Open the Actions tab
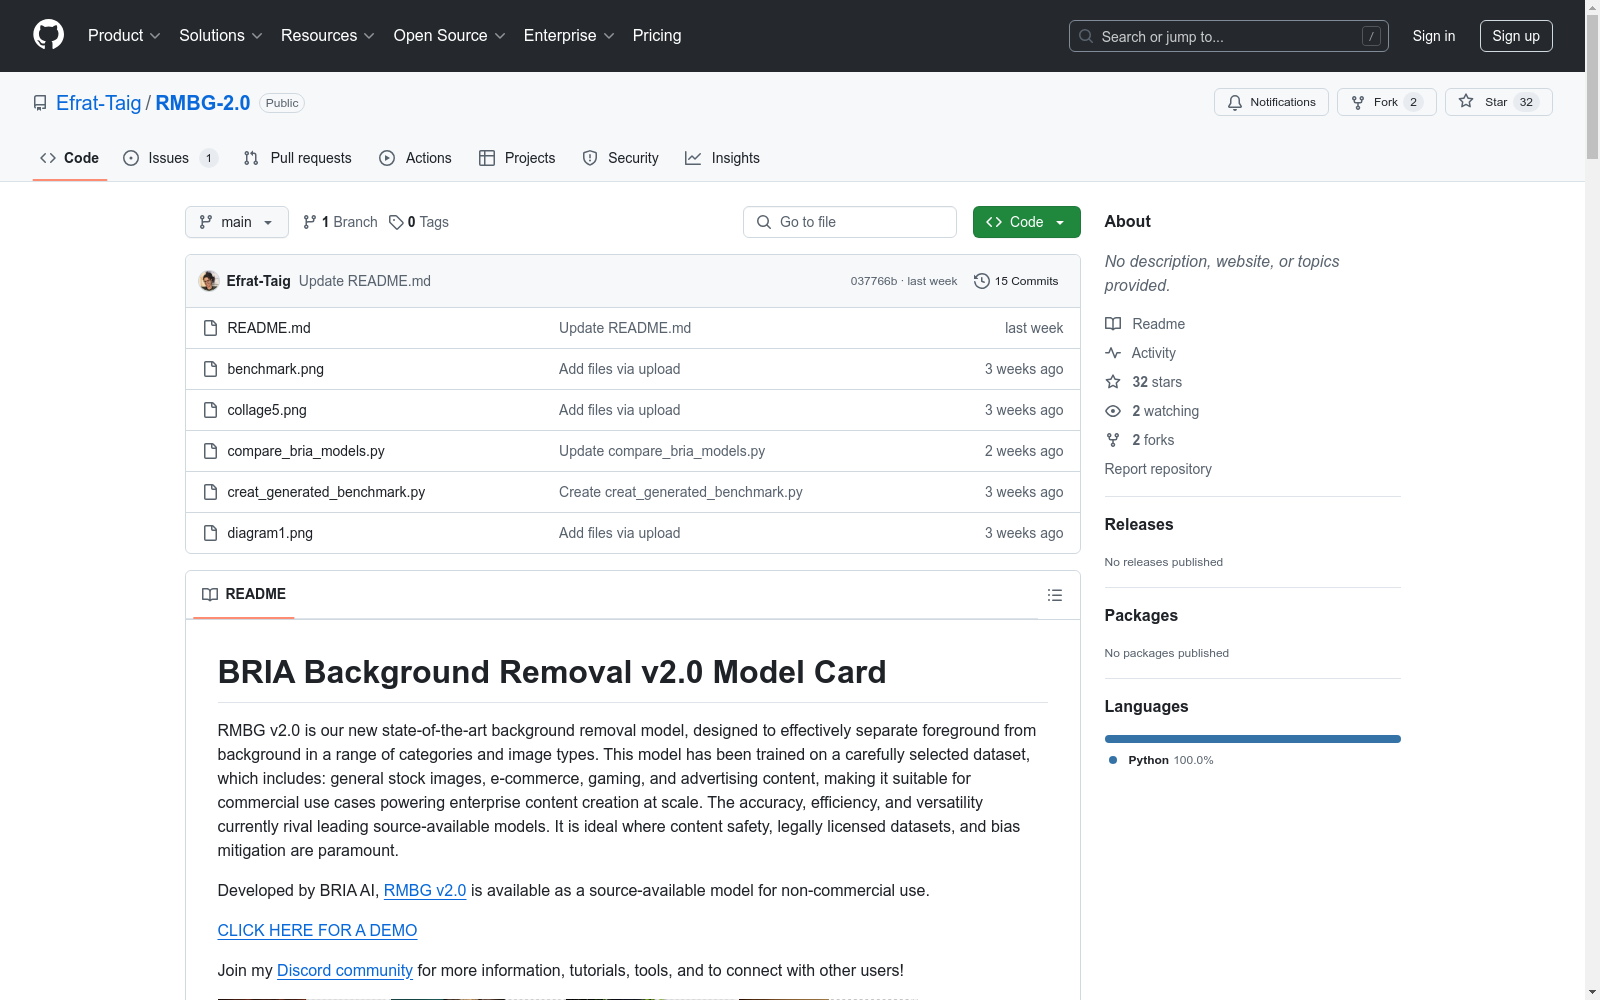Viewport: 1600px width, 1000px height. click(x=415, y=158)
